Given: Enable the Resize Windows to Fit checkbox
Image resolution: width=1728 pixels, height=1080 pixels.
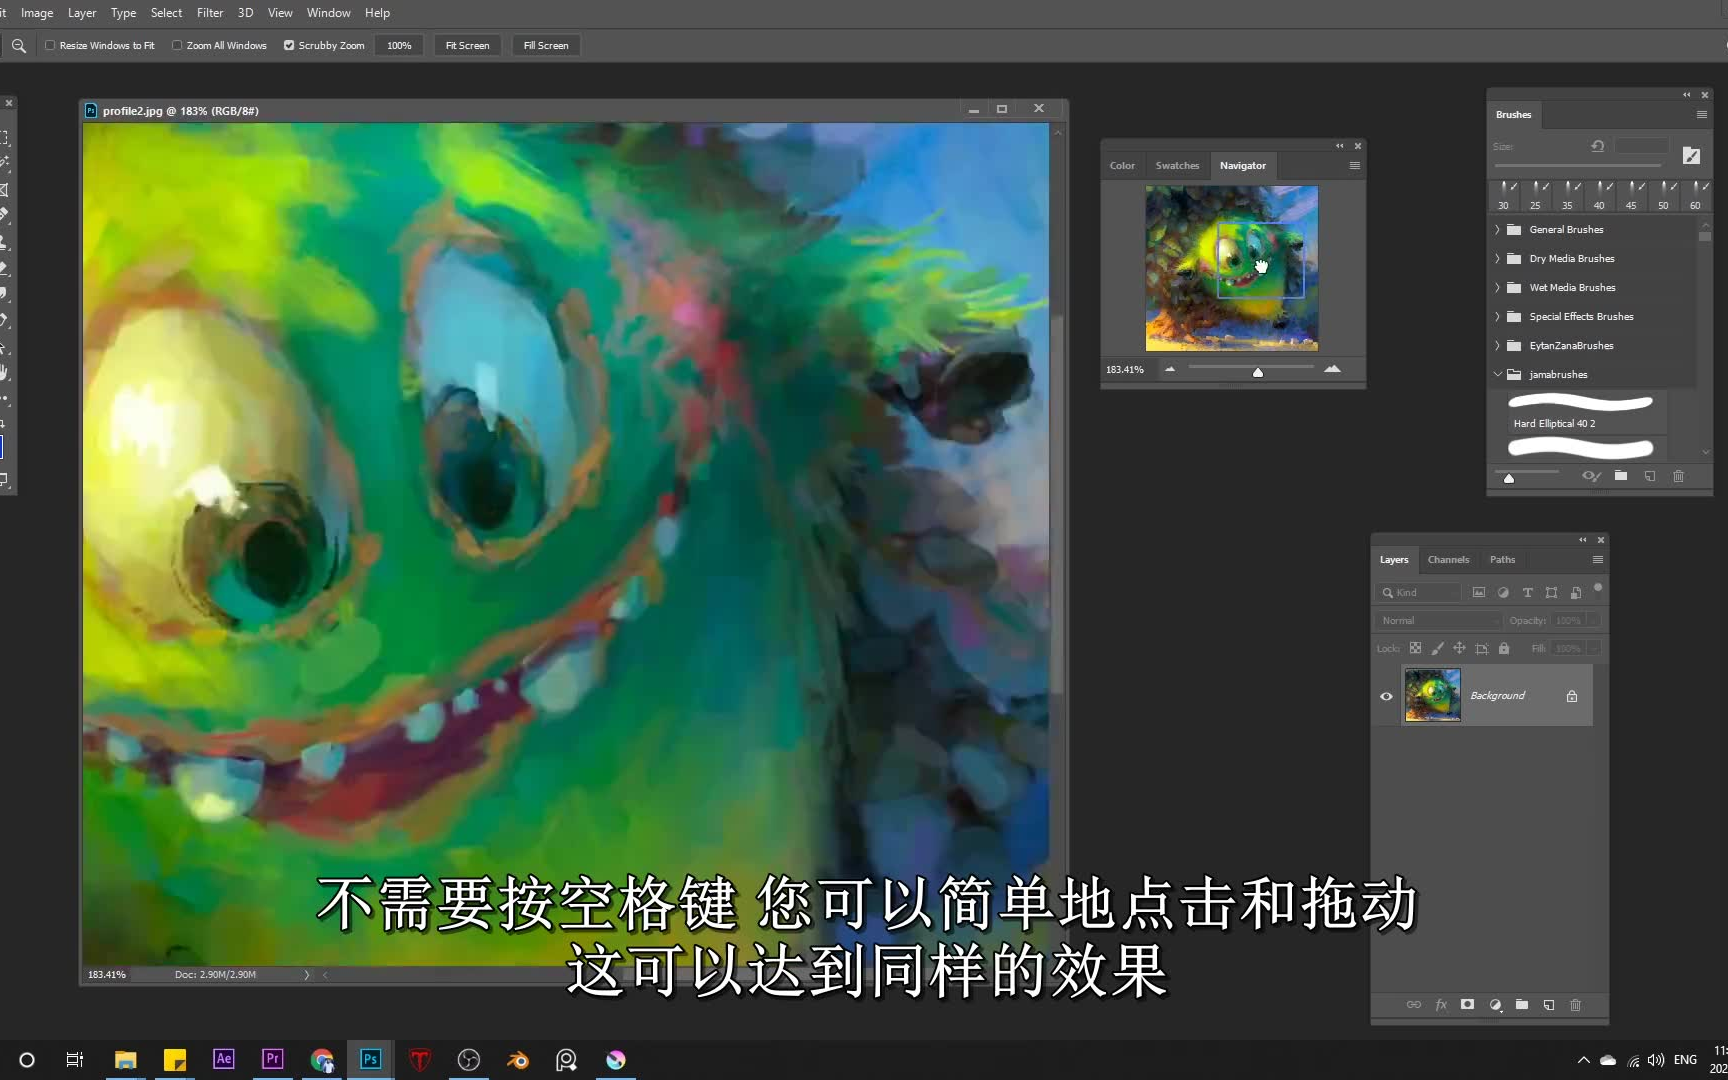Looking at the screenshot, I should pyautogui.click(x=49, y=45).
